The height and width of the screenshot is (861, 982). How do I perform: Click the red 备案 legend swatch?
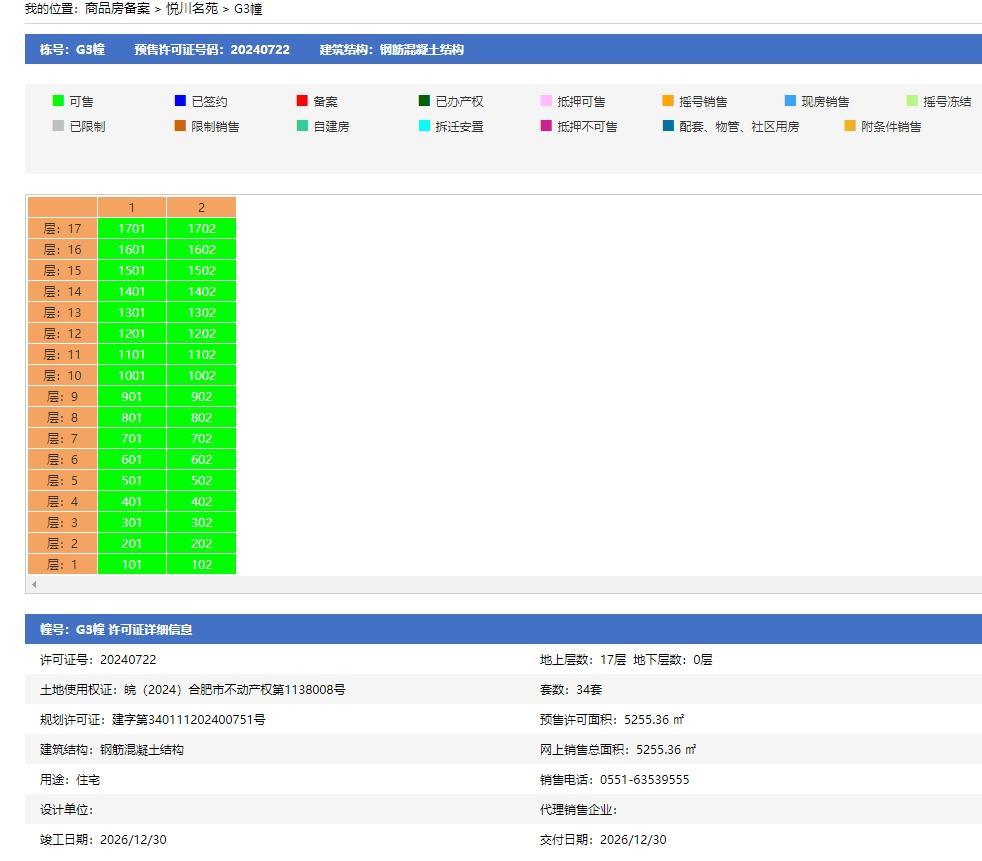302,101
